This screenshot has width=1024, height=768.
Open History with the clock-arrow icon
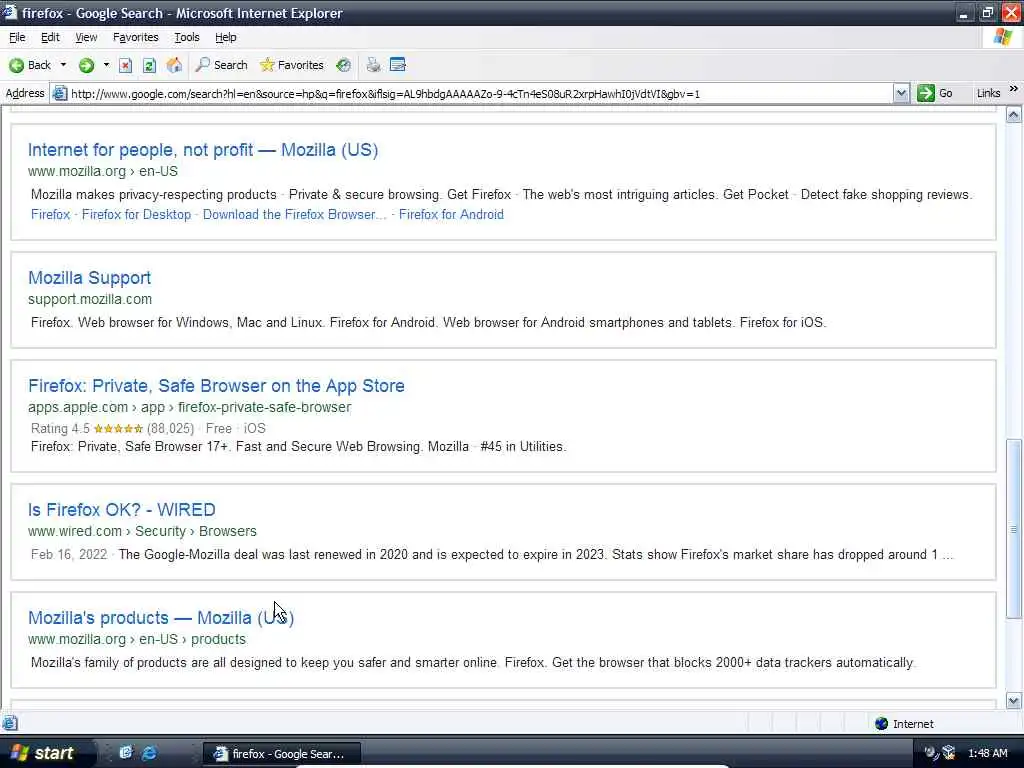click(344, 65)
